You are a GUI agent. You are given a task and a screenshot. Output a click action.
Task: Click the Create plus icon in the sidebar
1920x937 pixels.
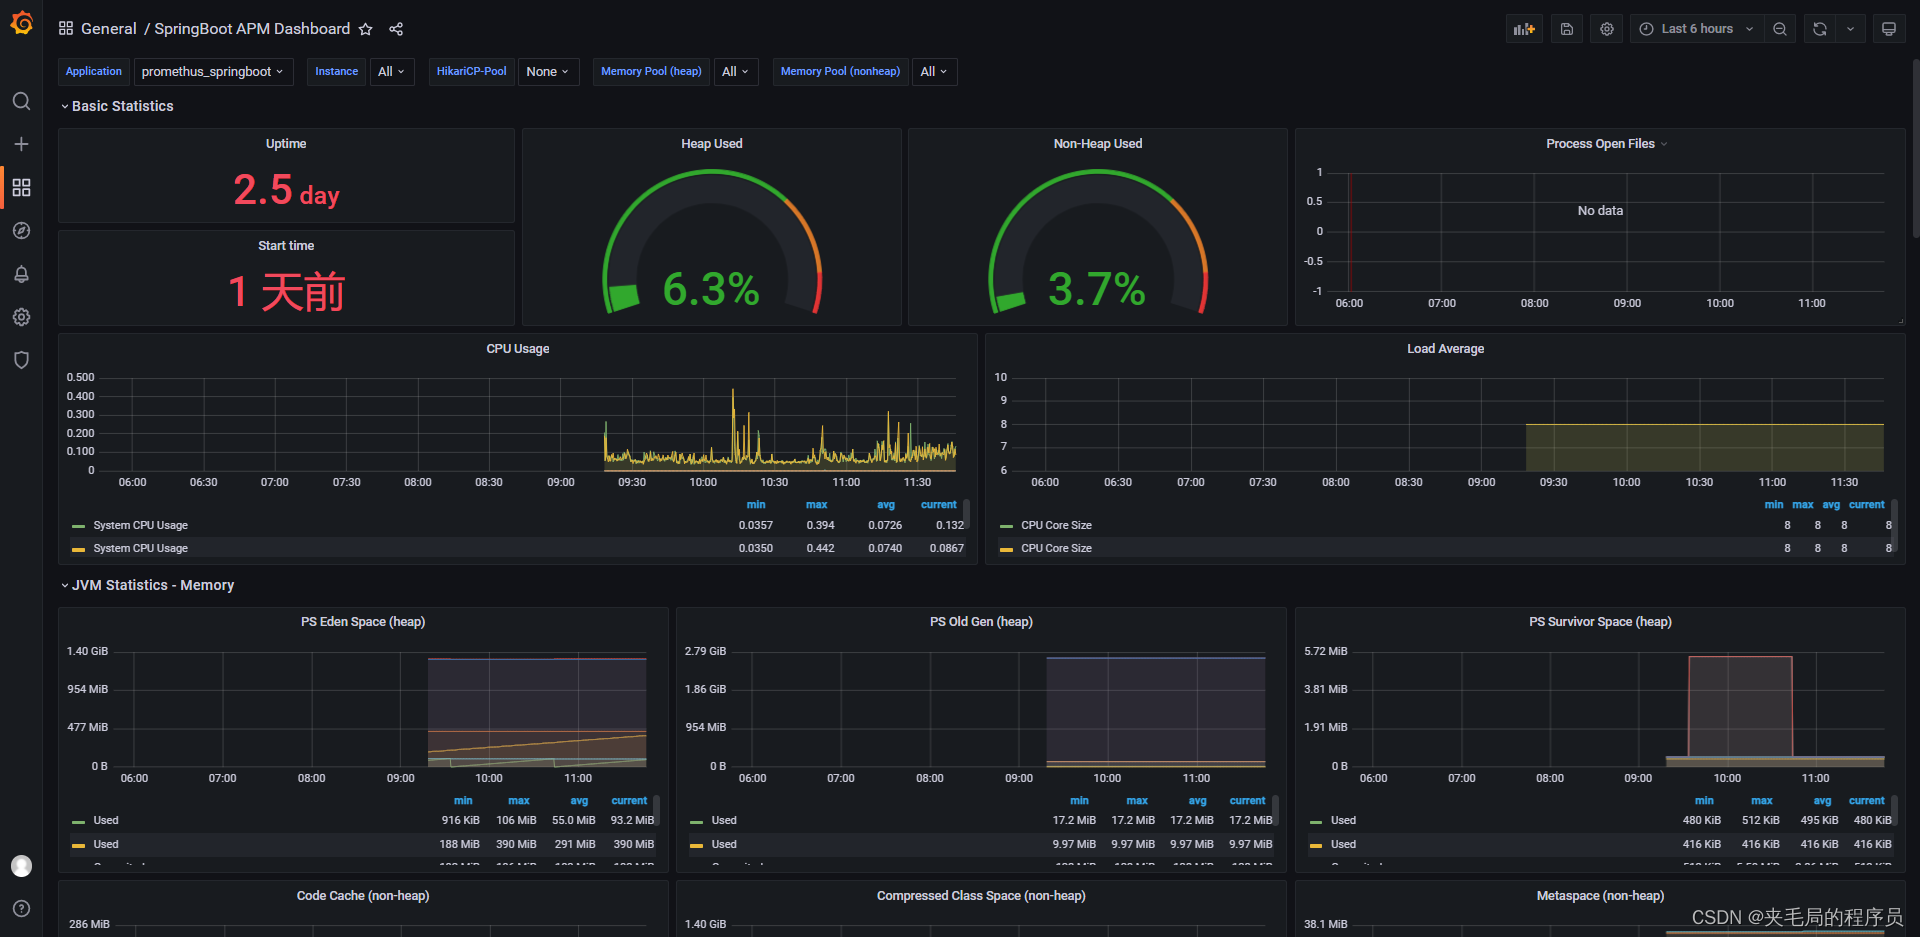[21, 144]
